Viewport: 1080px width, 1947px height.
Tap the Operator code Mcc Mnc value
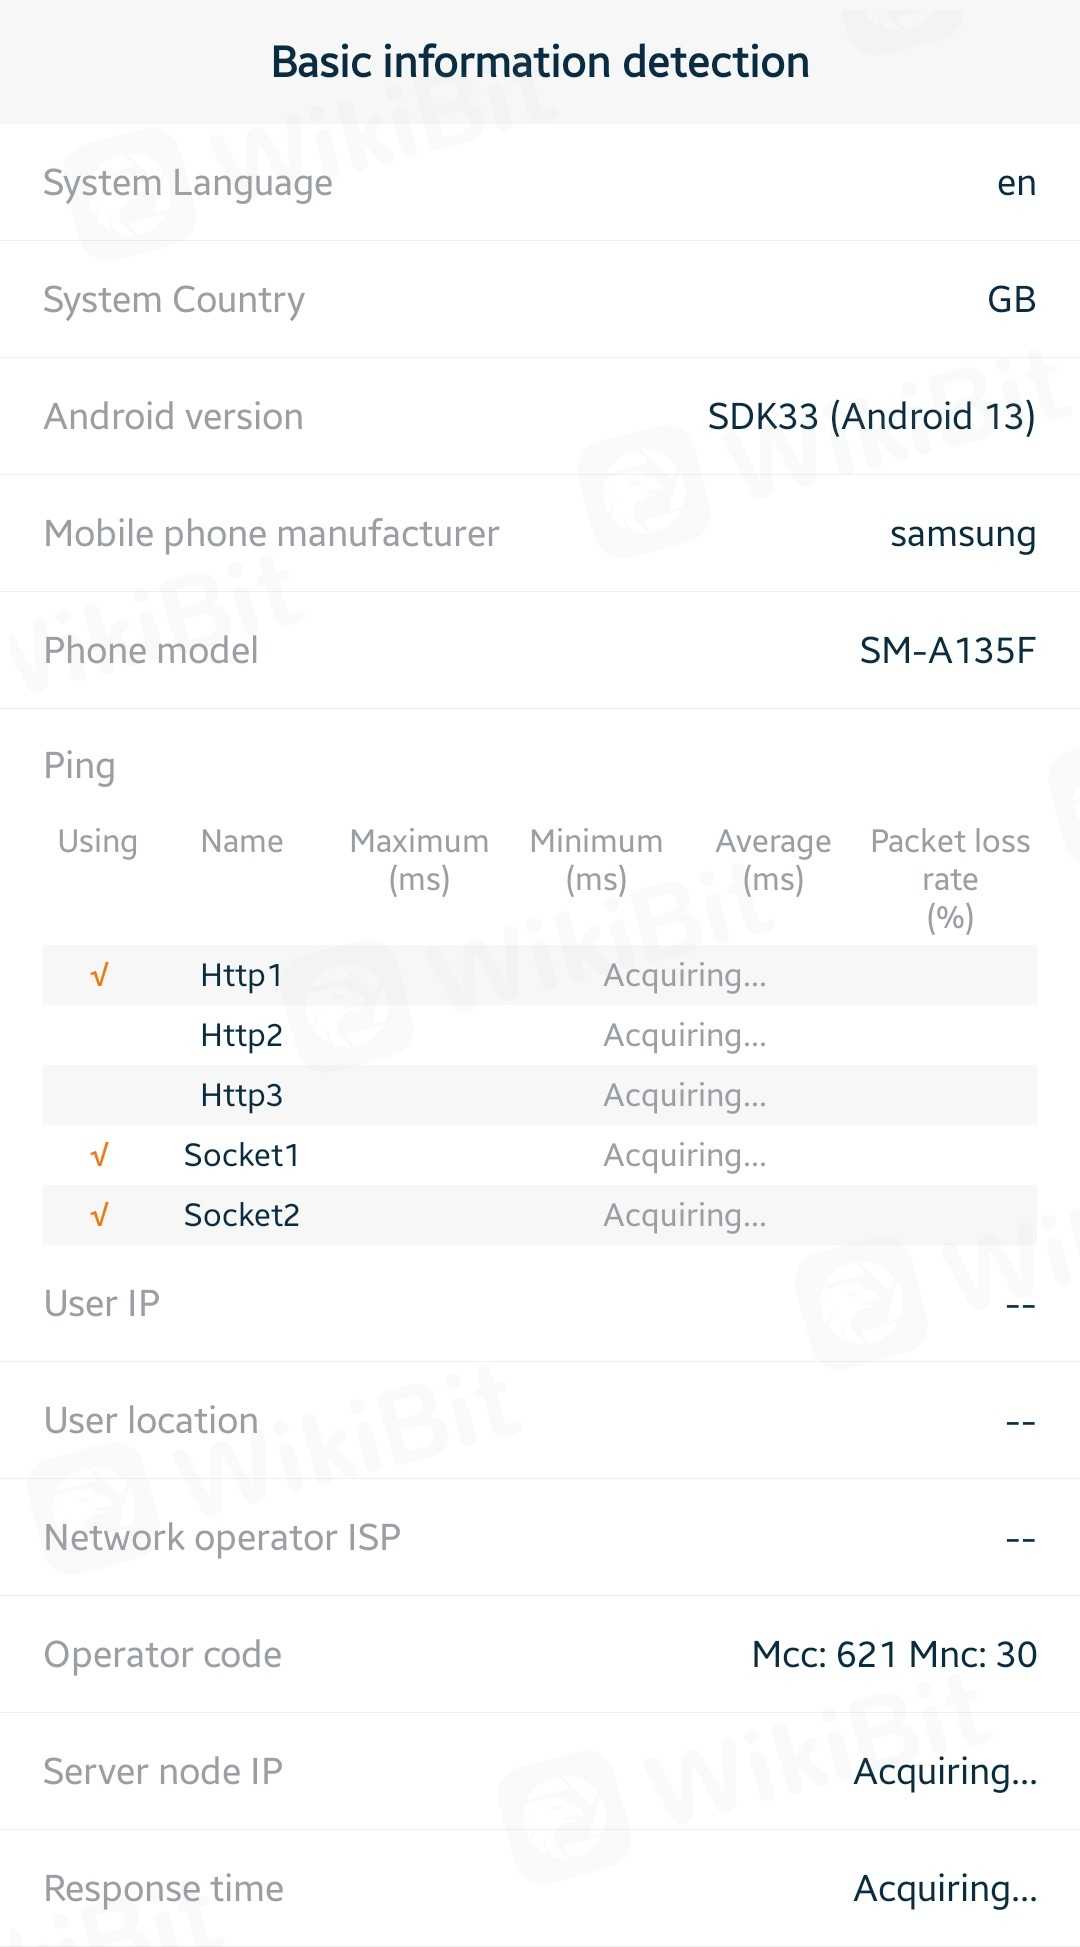click(x=894, y=1655)
